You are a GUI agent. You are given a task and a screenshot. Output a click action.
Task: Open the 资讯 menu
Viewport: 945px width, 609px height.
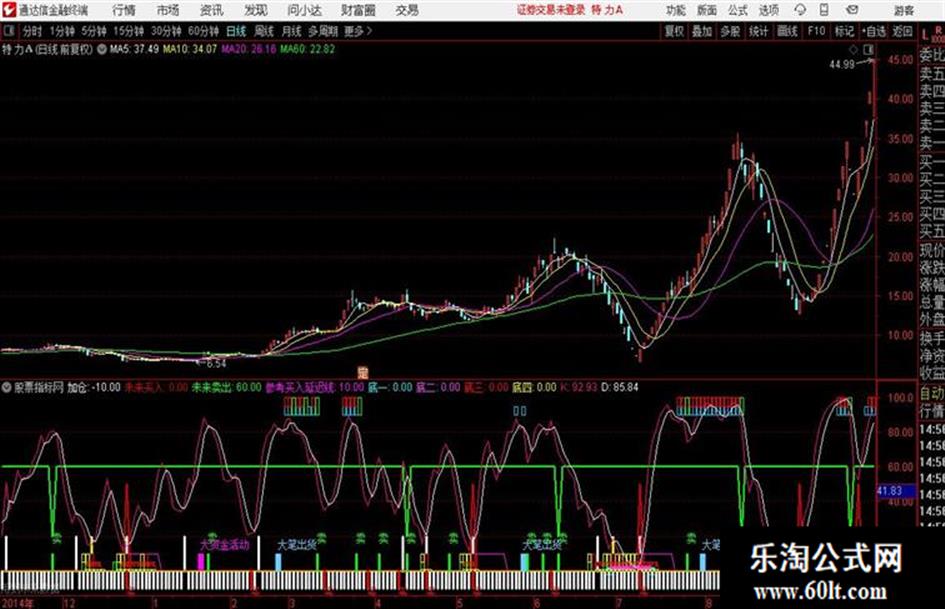[212, 10]
